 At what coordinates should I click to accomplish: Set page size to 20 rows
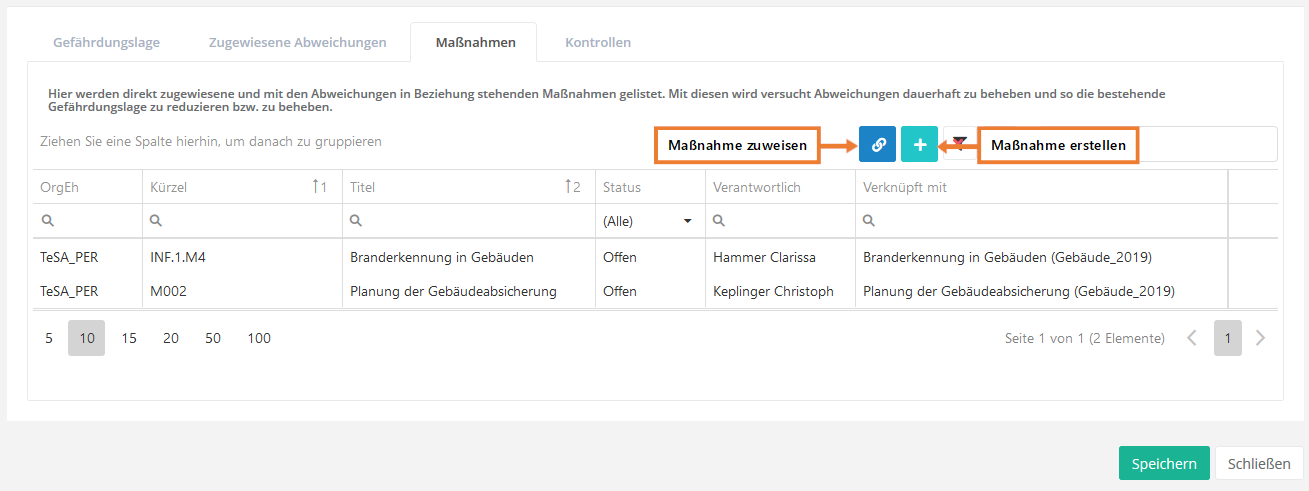coord(171,338)
